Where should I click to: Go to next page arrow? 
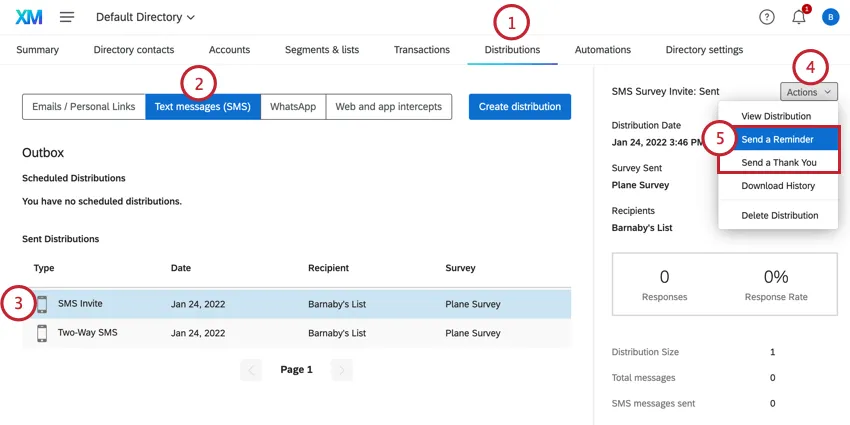pyautogui.click(x=342, y=370)
